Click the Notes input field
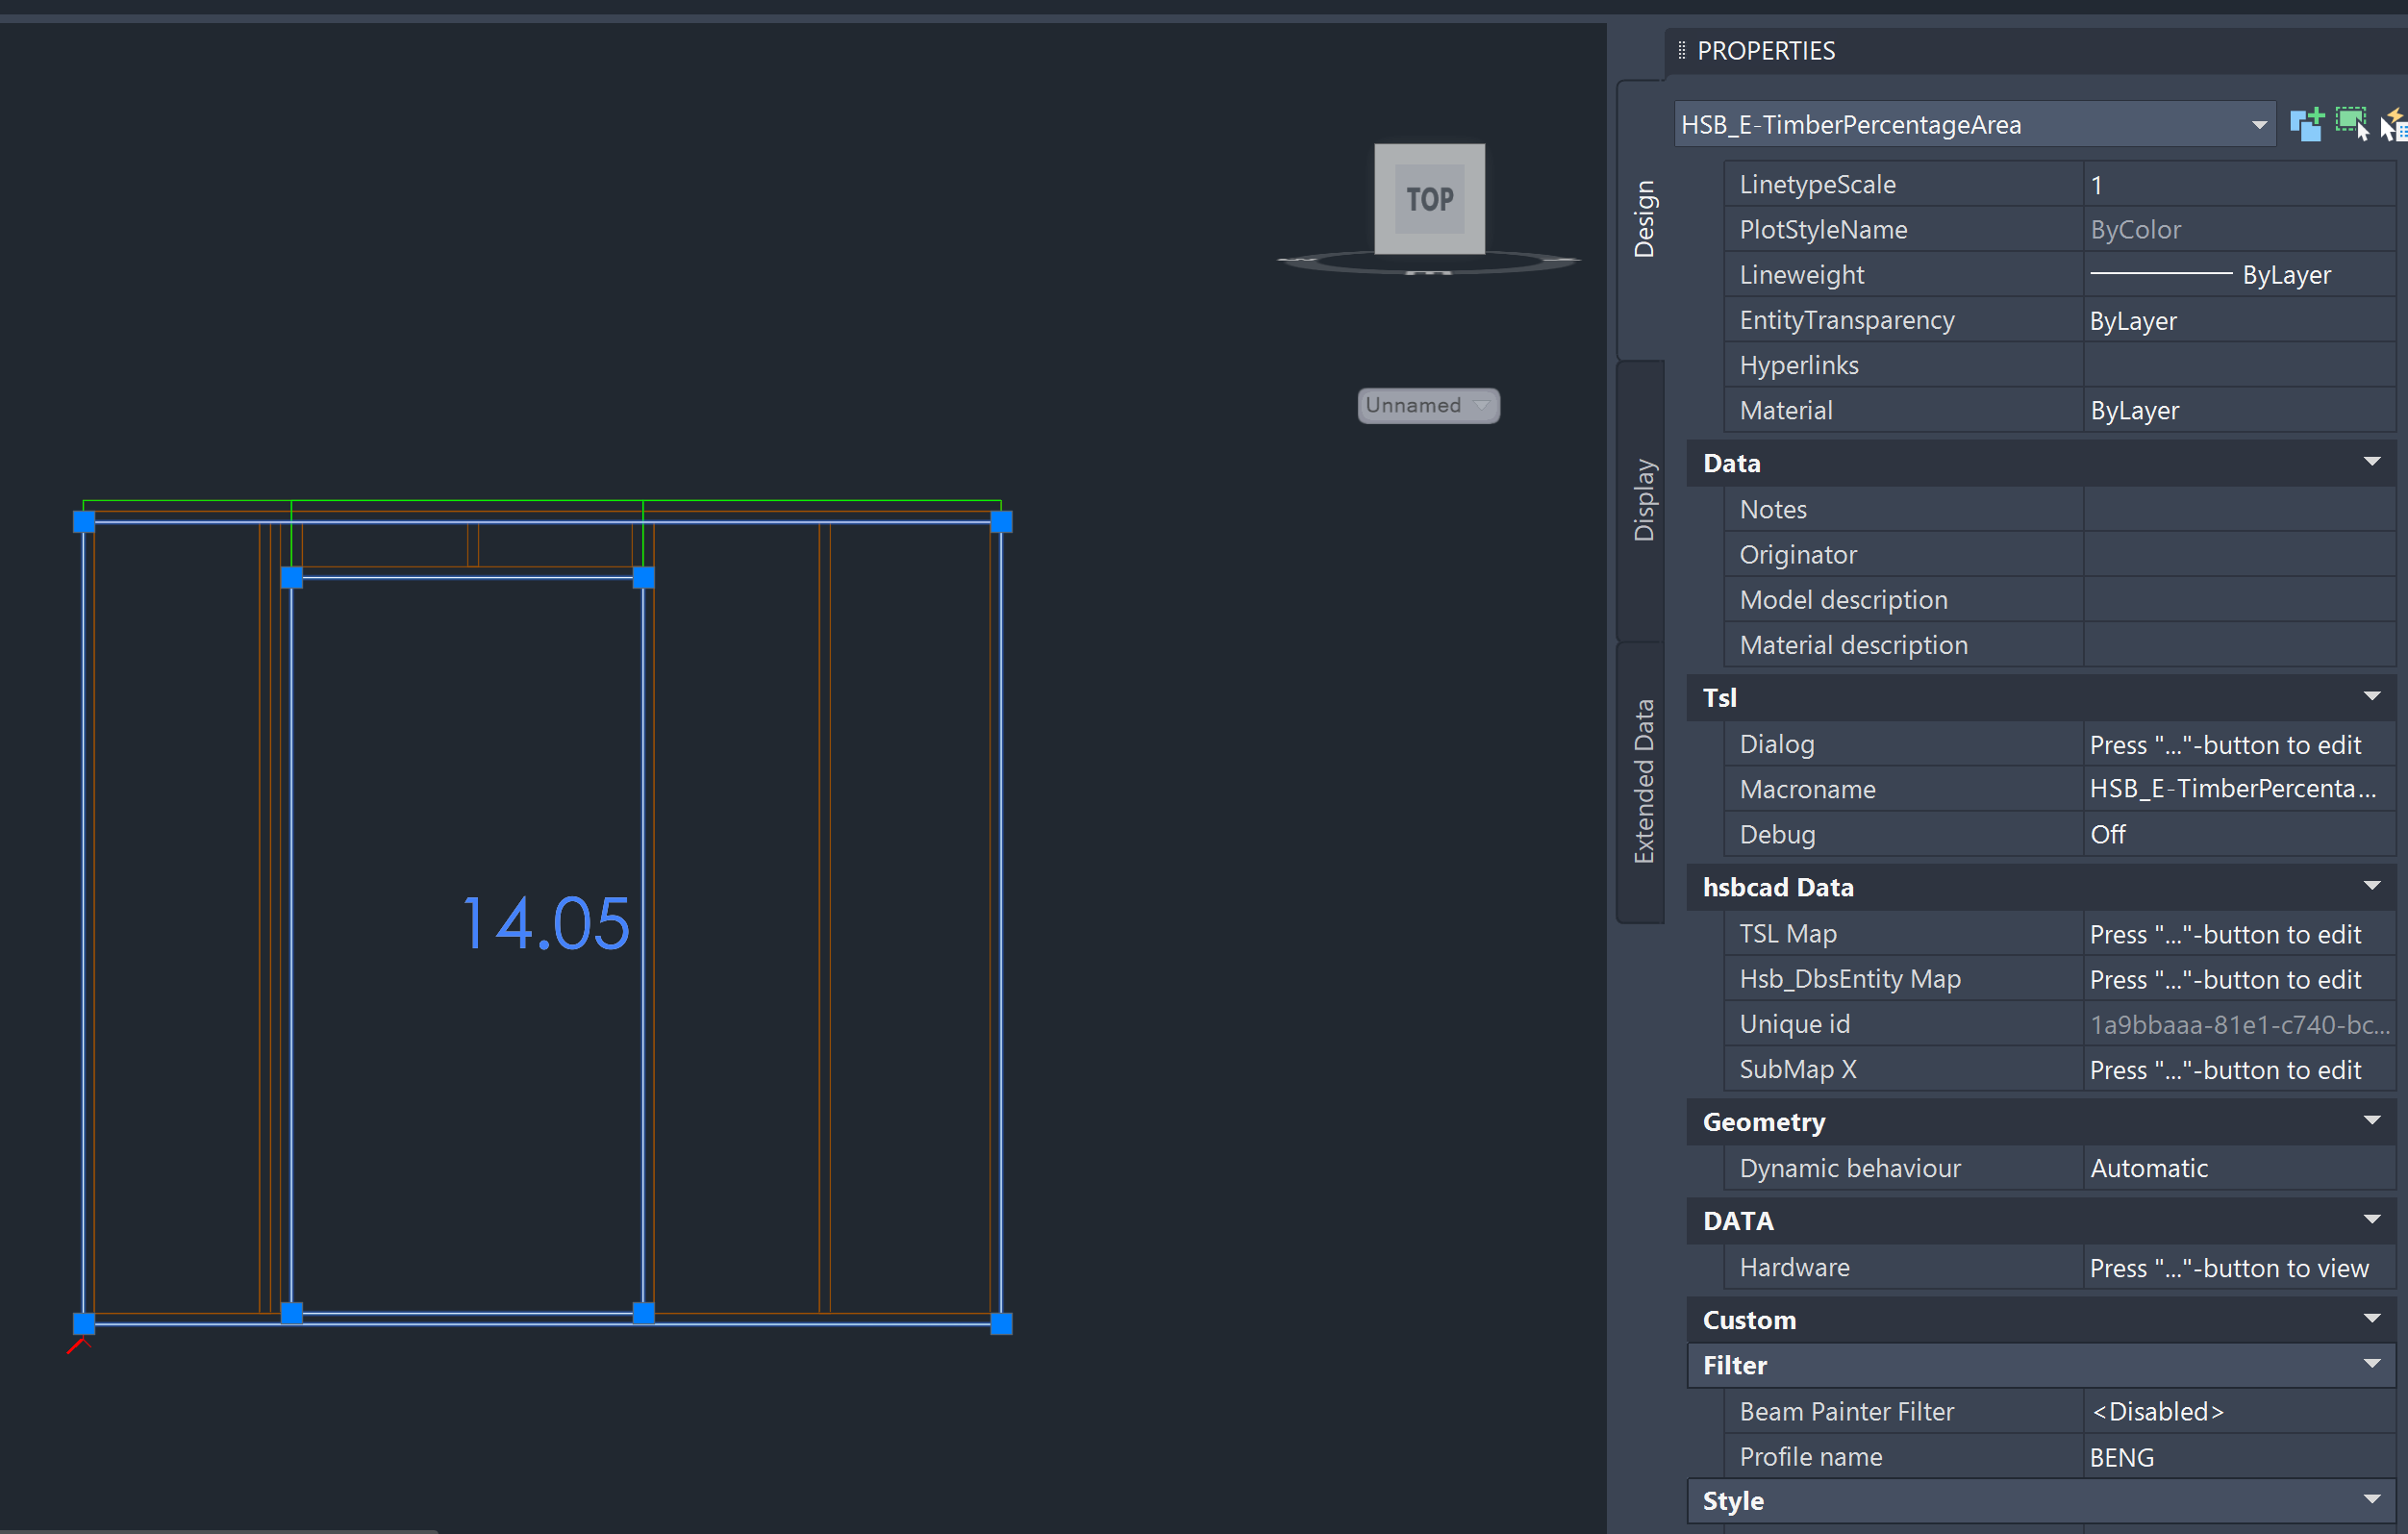This screenshot has height=1534, width=2408. click(x=2238, y=509)
